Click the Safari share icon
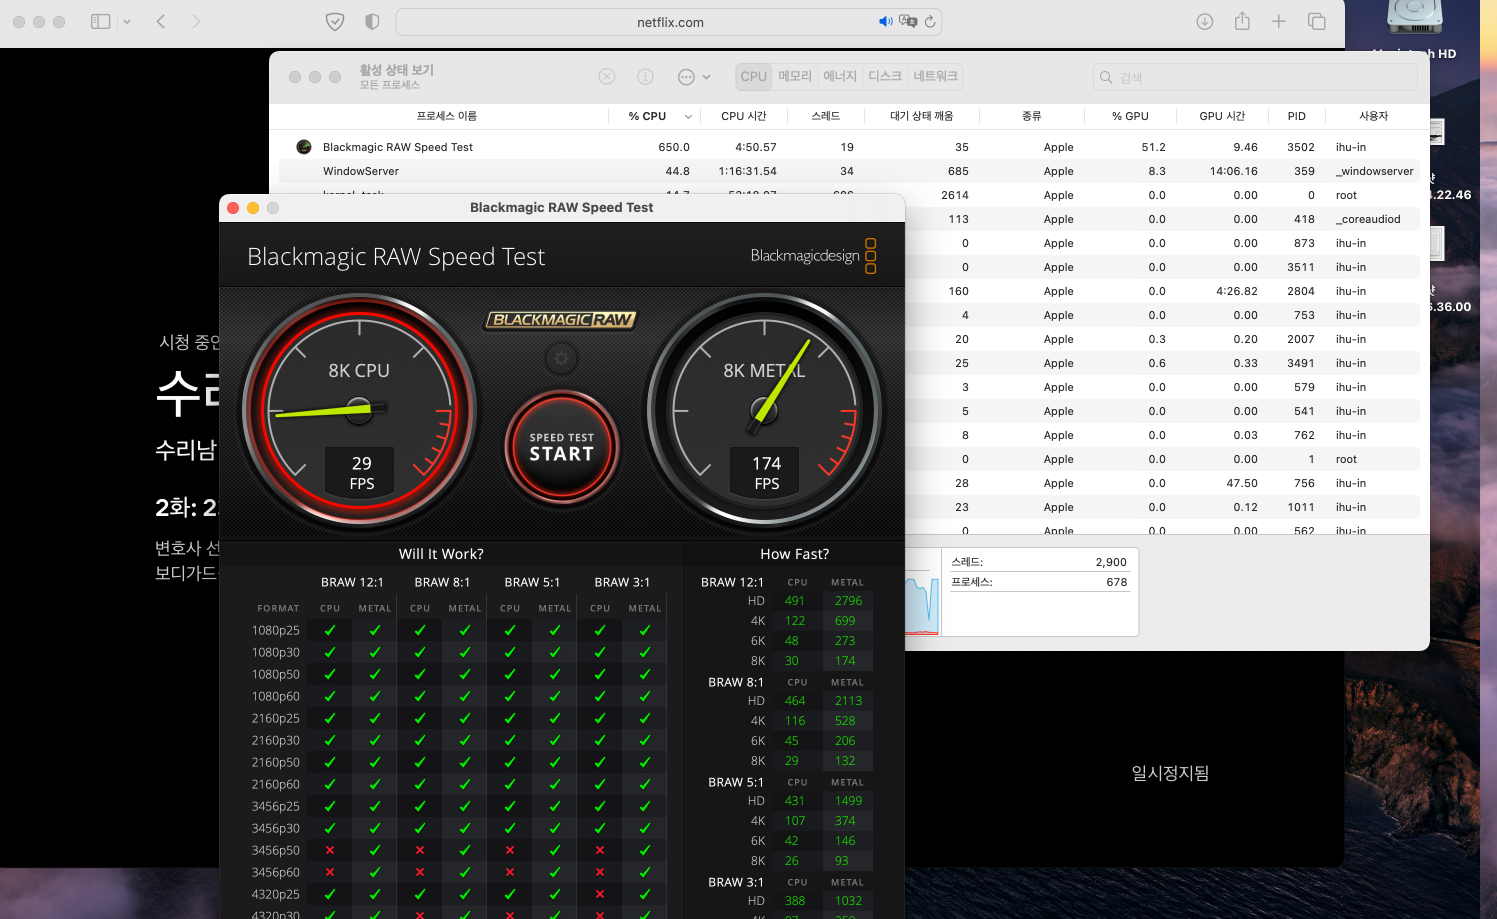The height and width of the screenshot is (919, 1497). [x=1242, y=21]
